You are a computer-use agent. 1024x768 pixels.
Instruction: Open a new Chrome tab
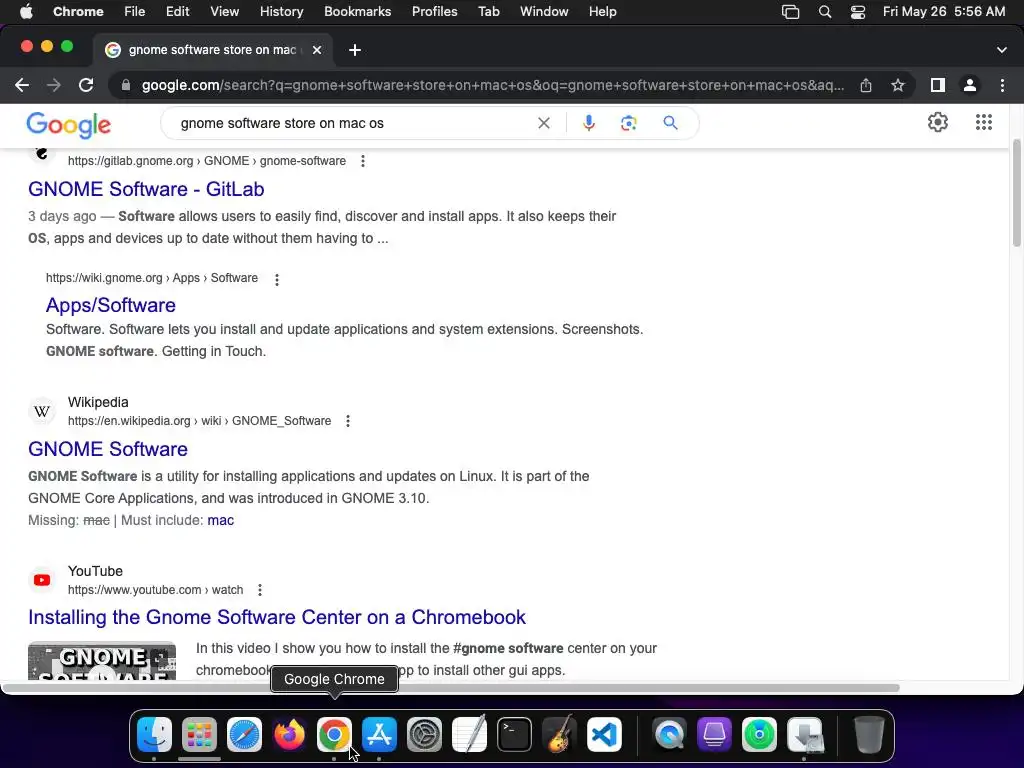tap(355, 50)
